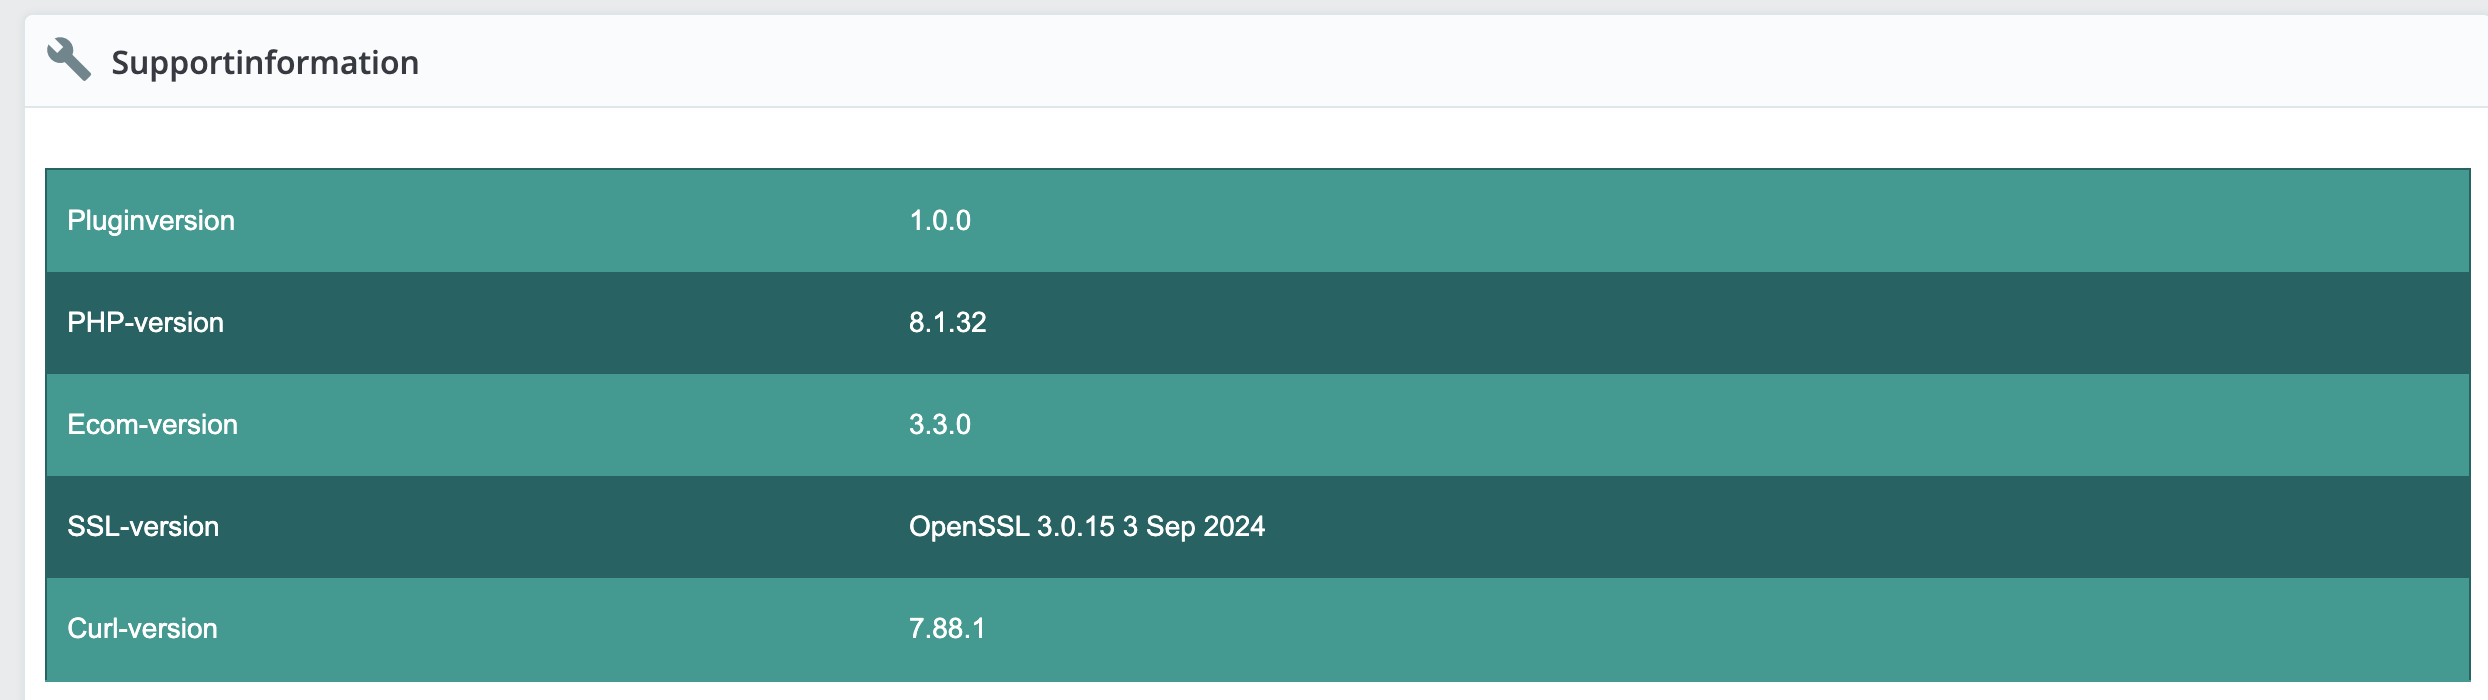Select the PHP version value 8.1.32
Image resolution: width=2488 pixels, height=700 pixels.
click(x=948, y=322)
